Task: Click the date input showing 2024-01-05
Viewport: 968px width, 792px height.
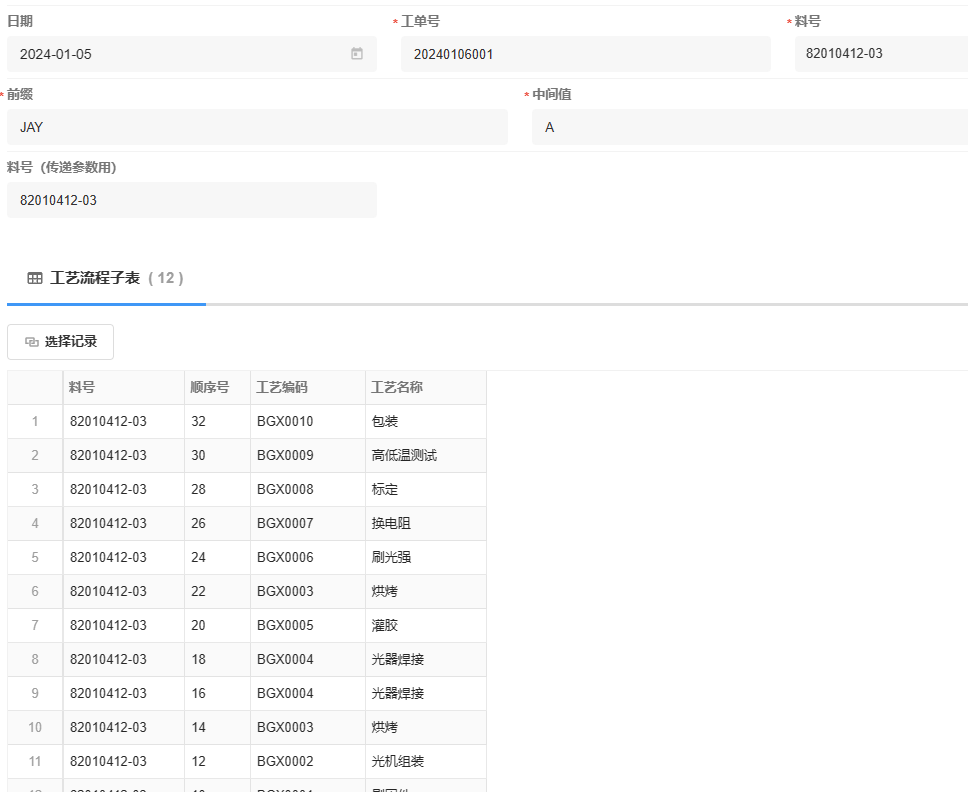Action: point(180,54)
